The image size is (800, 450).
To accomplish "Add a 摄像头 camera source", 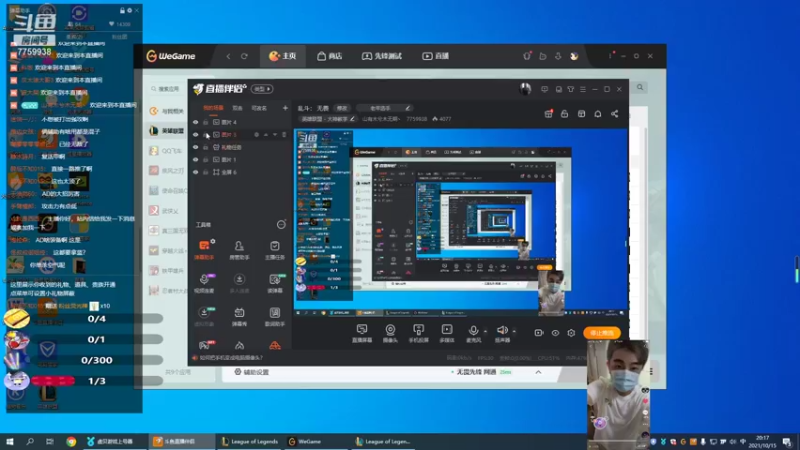I will (390, 333).
